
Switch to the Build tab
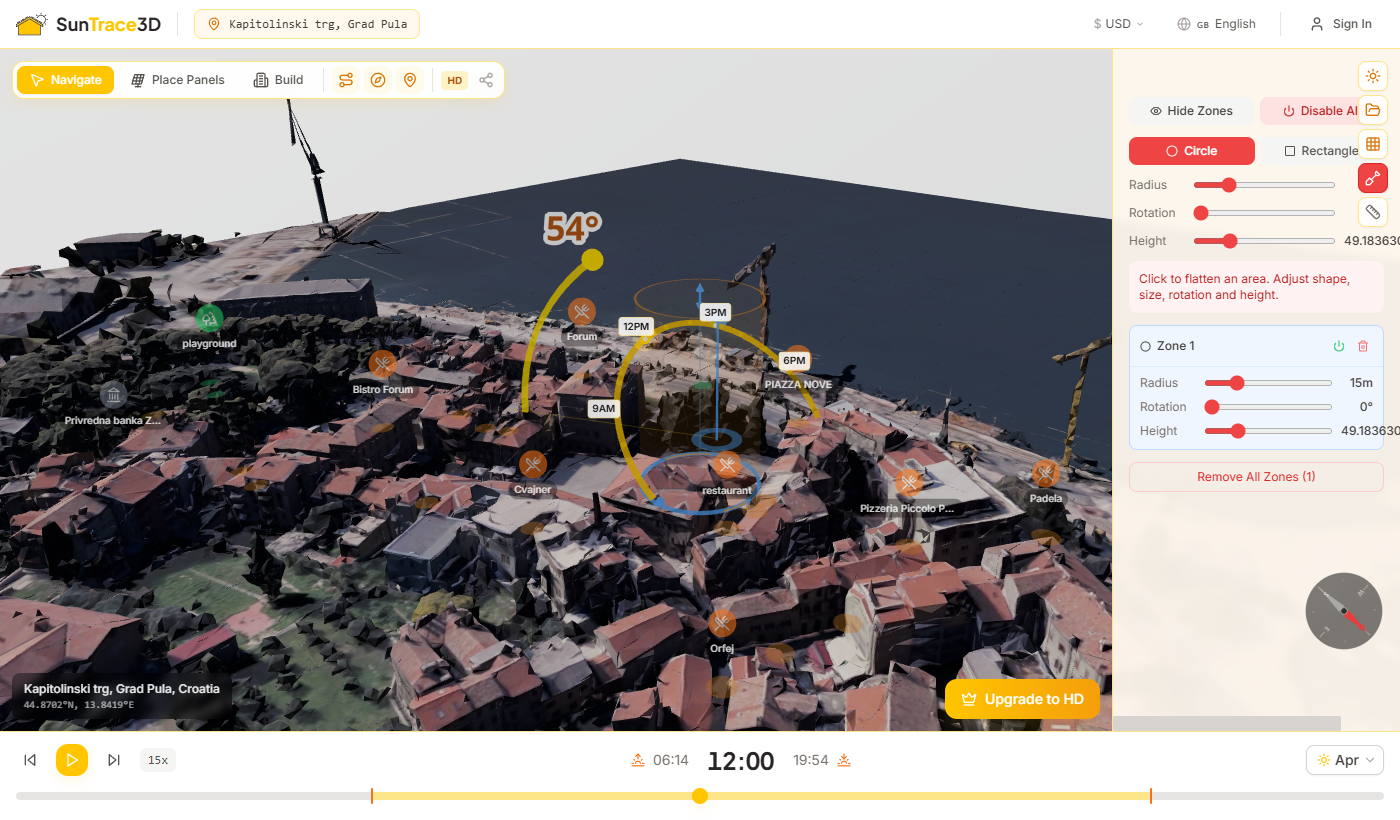pyautogui.click(x=277, y=79)
